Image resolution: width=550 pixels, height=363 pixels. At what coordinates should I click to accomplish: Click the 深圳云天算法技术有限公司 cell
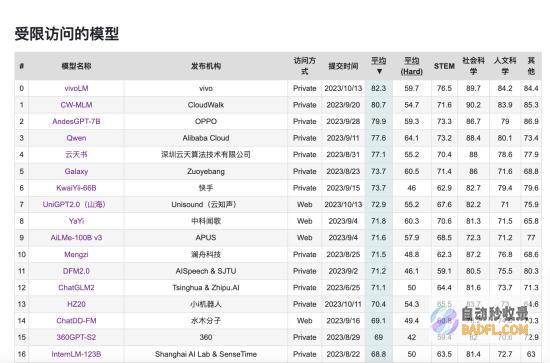(206, 154)
